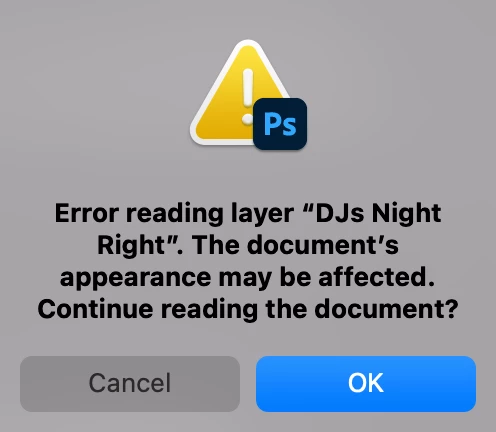Click the dot of the exclamation mark
The width and height of the screenshot is (496, 432).
click(247, 120)
